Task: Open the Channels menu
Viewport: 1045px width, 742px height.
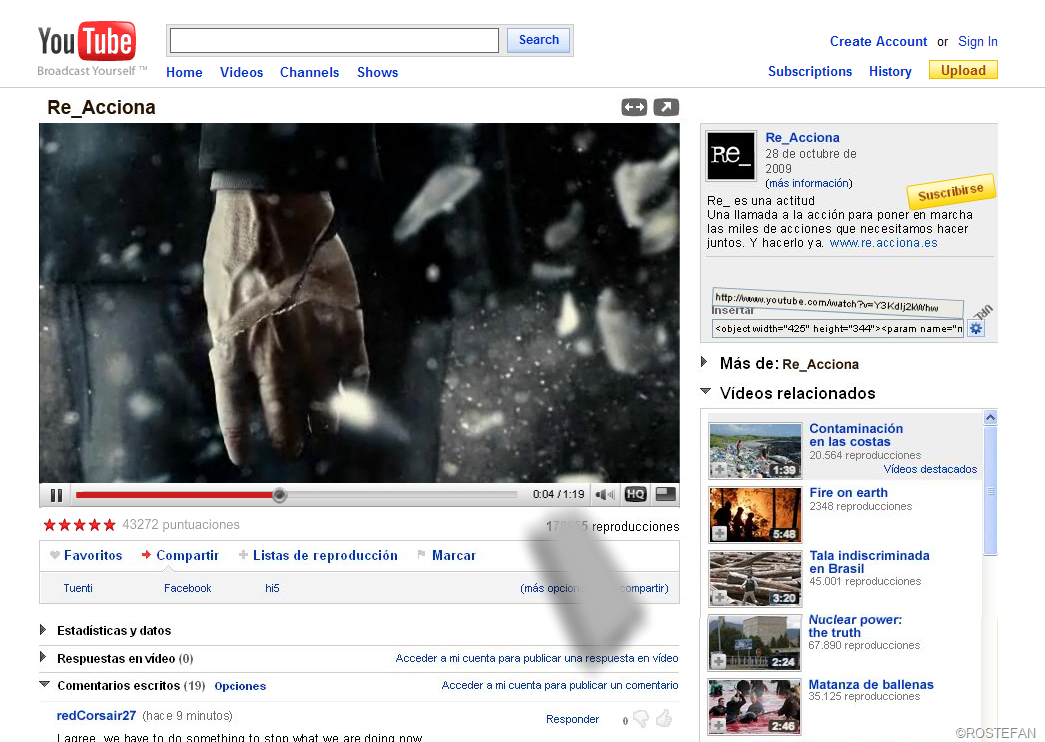Action: (x=309, y=72)
